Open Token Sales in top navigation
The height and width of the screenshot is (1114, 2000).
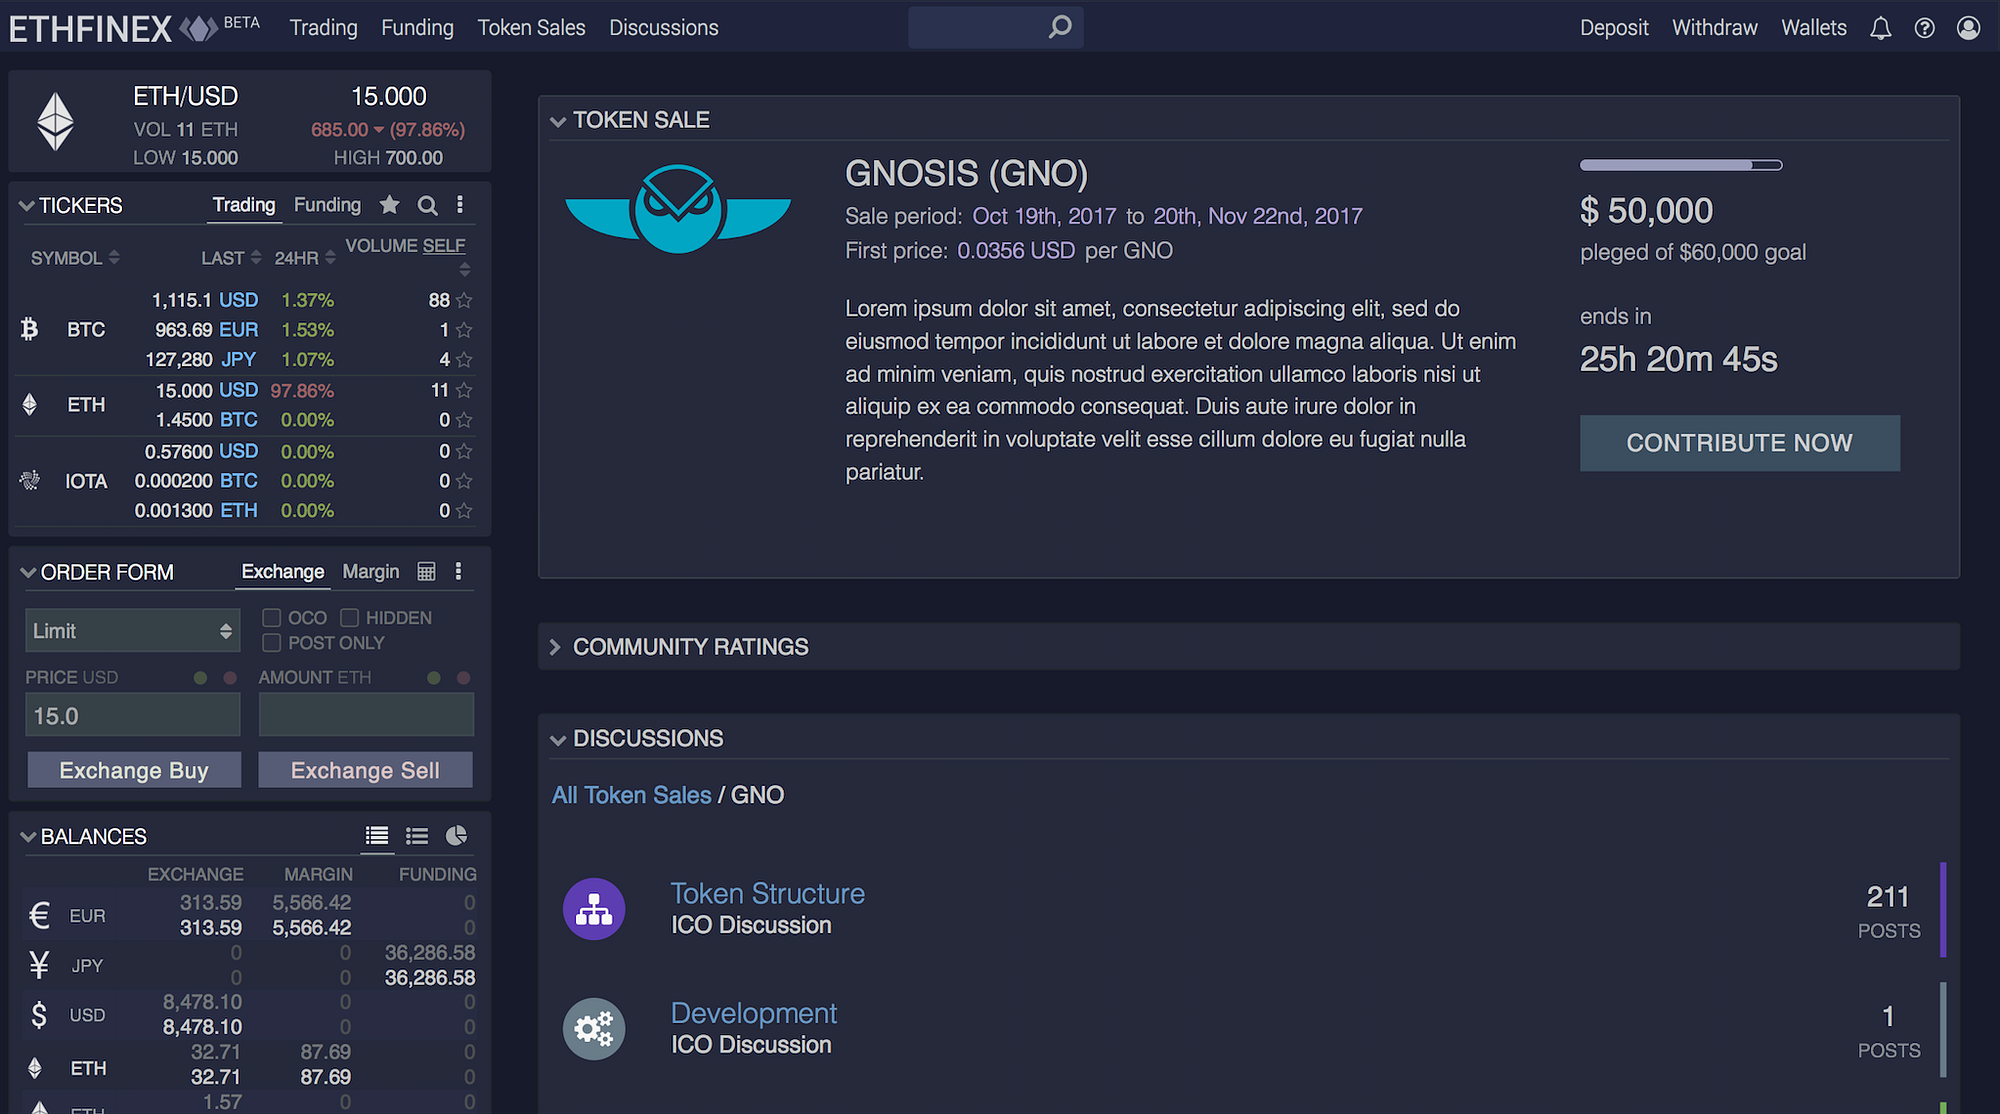click(531, 28)
